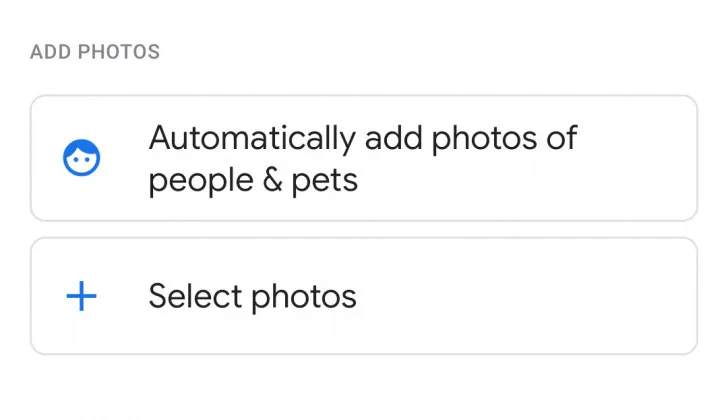Click the blue face icon

coord(81,159)
